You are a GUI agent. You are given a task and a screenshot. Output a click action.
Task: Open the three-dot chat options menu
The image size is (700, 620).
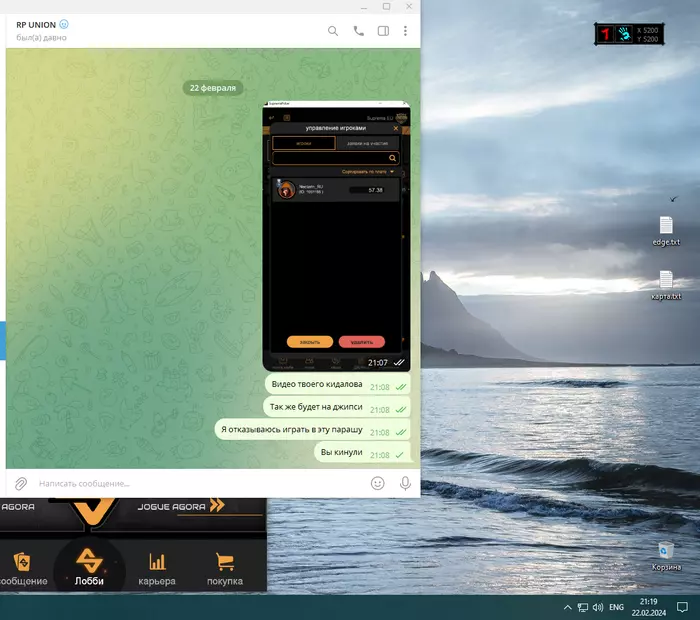tap(405, 31)
